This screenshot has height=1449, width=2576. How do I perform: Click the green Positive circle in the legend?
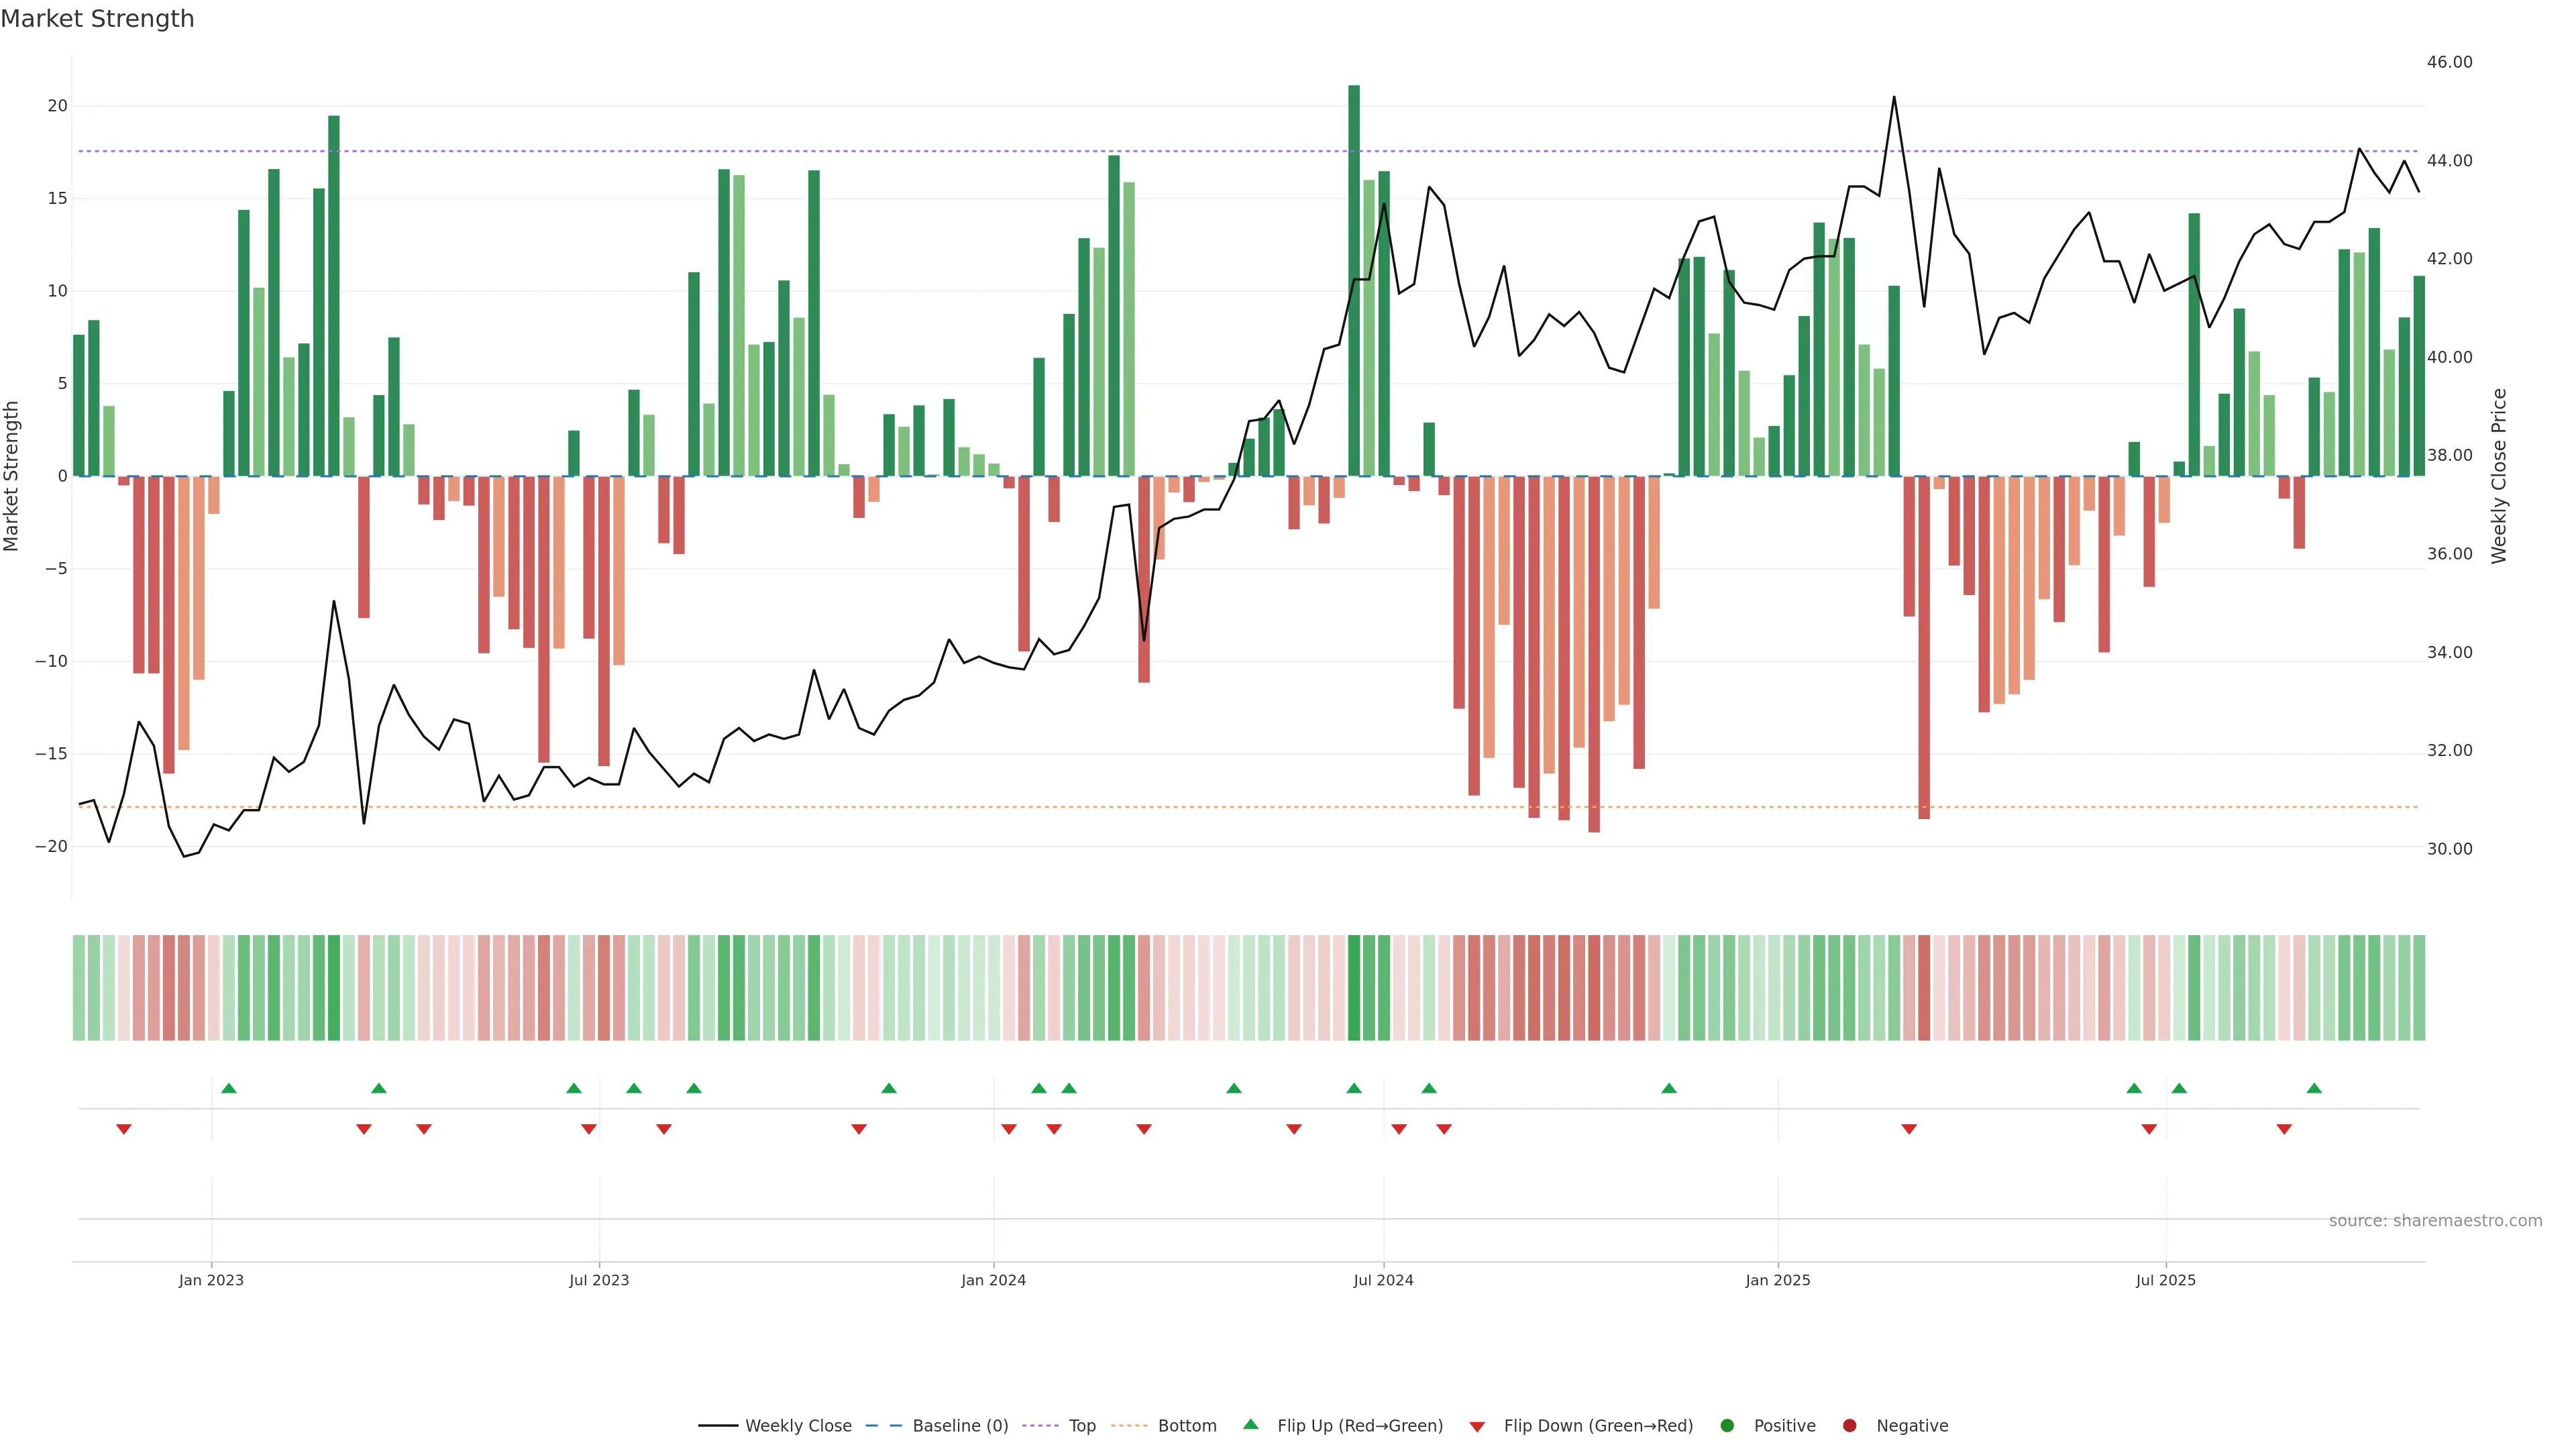tap(1727, 1426)
